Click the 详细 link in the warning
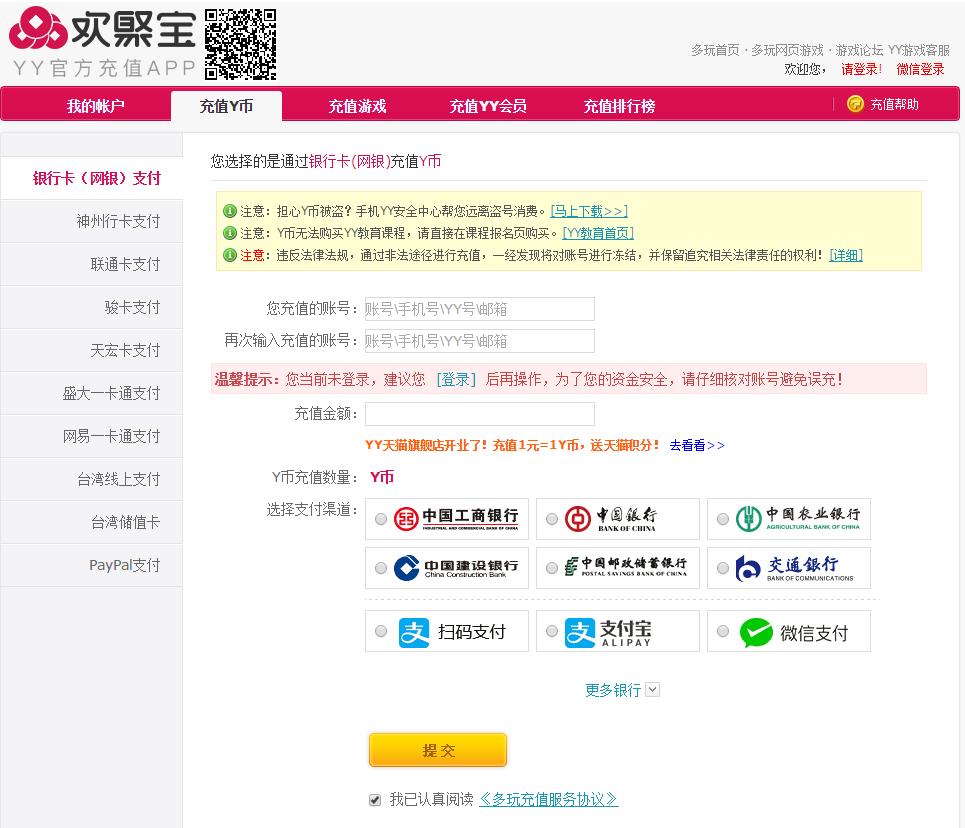965x828 pixels. pos(846,255)
